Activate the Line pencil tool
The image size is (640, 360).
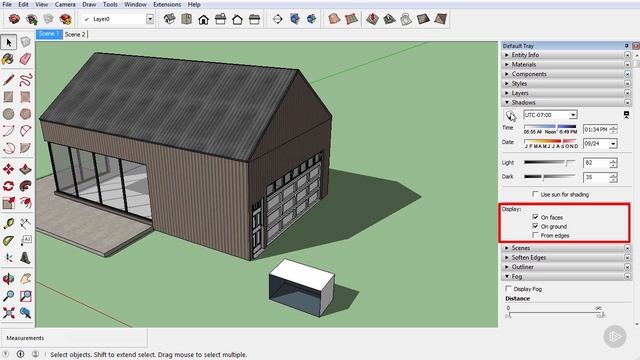(8, 80)
